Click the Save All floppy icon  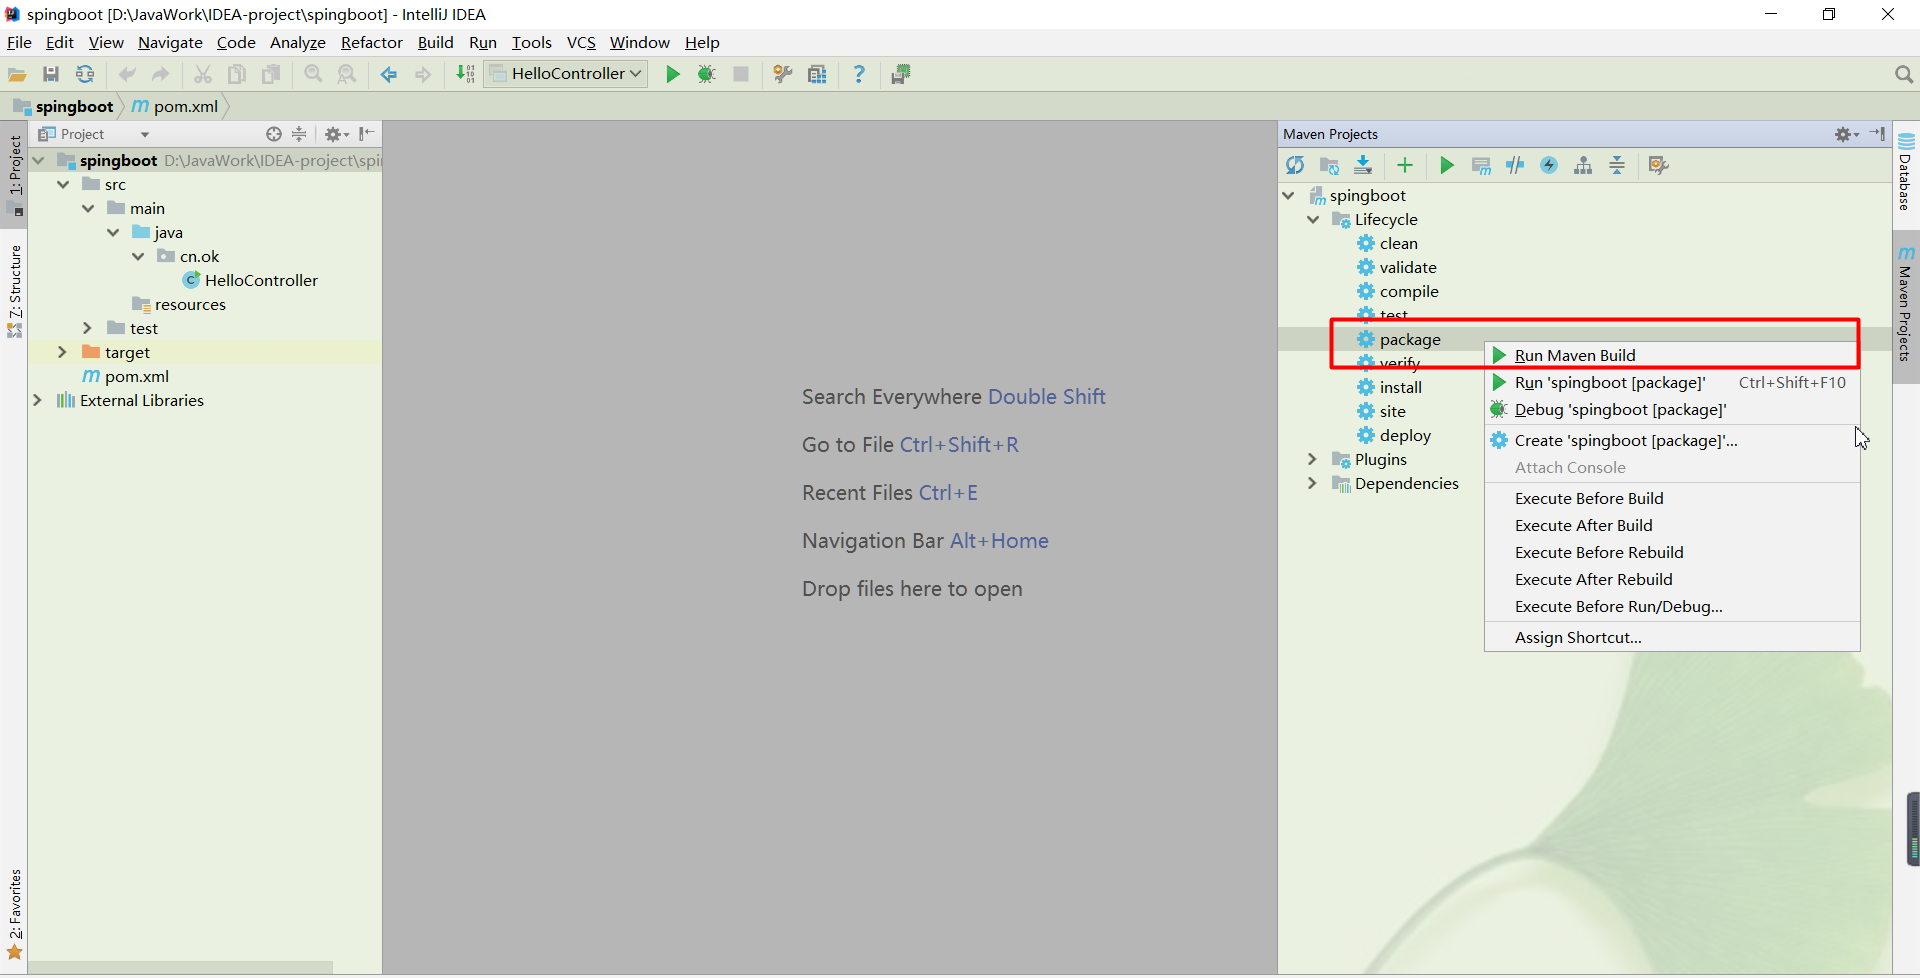tap(51, 74)
